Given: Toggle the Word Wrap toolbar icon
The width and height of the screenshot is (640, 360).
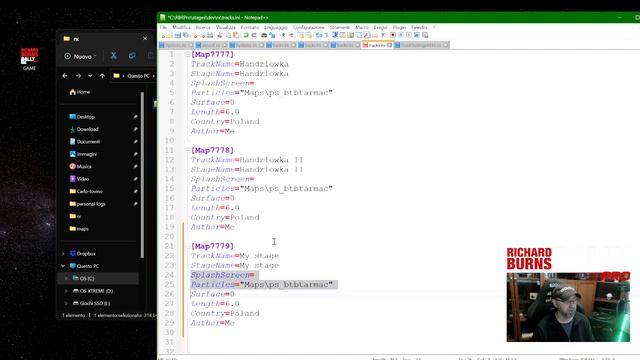Looking at the screenshot, I should pos(319,36).
